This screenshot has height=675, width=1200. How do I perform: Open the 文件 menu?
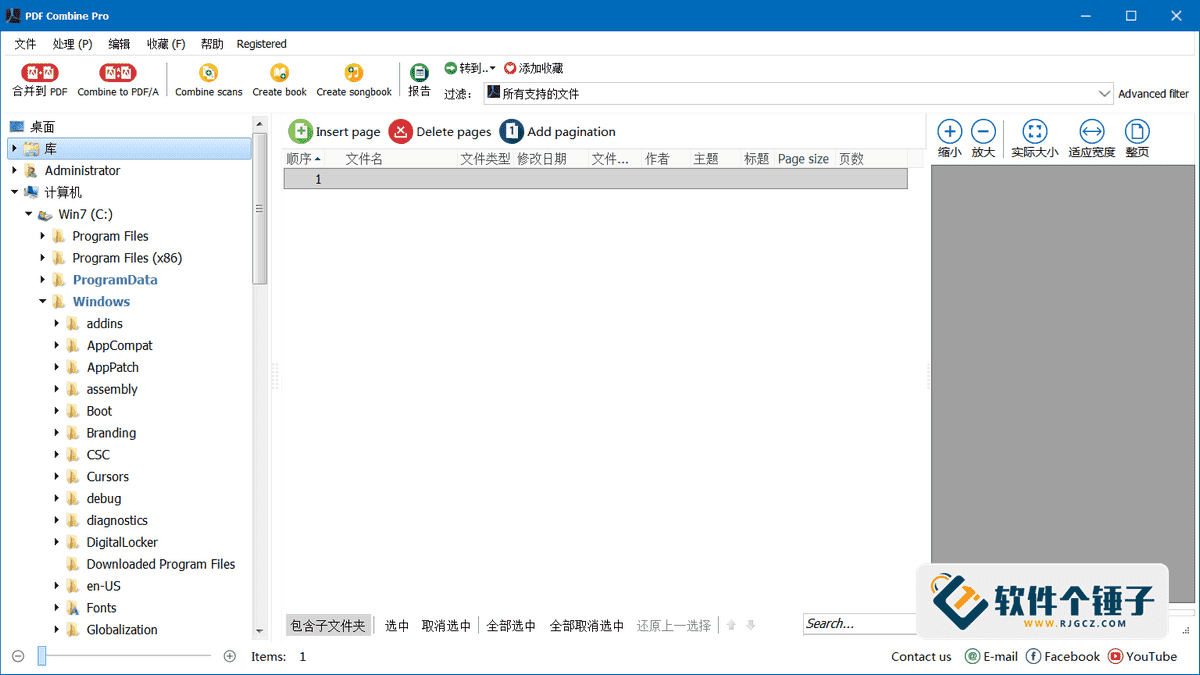(25, 43)
